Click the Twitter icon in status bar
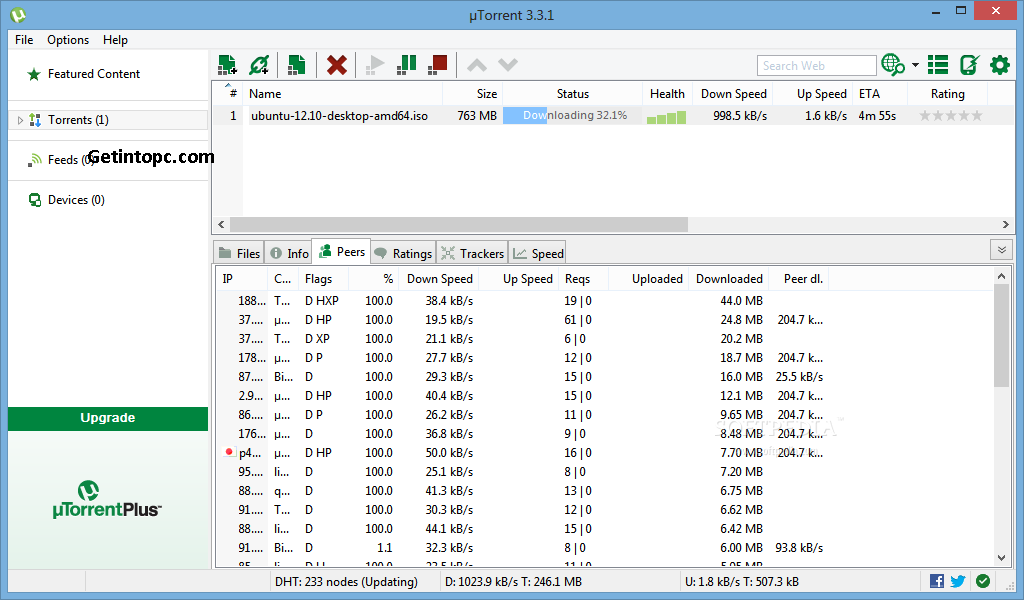The image size is (1024, 600). 958,581
